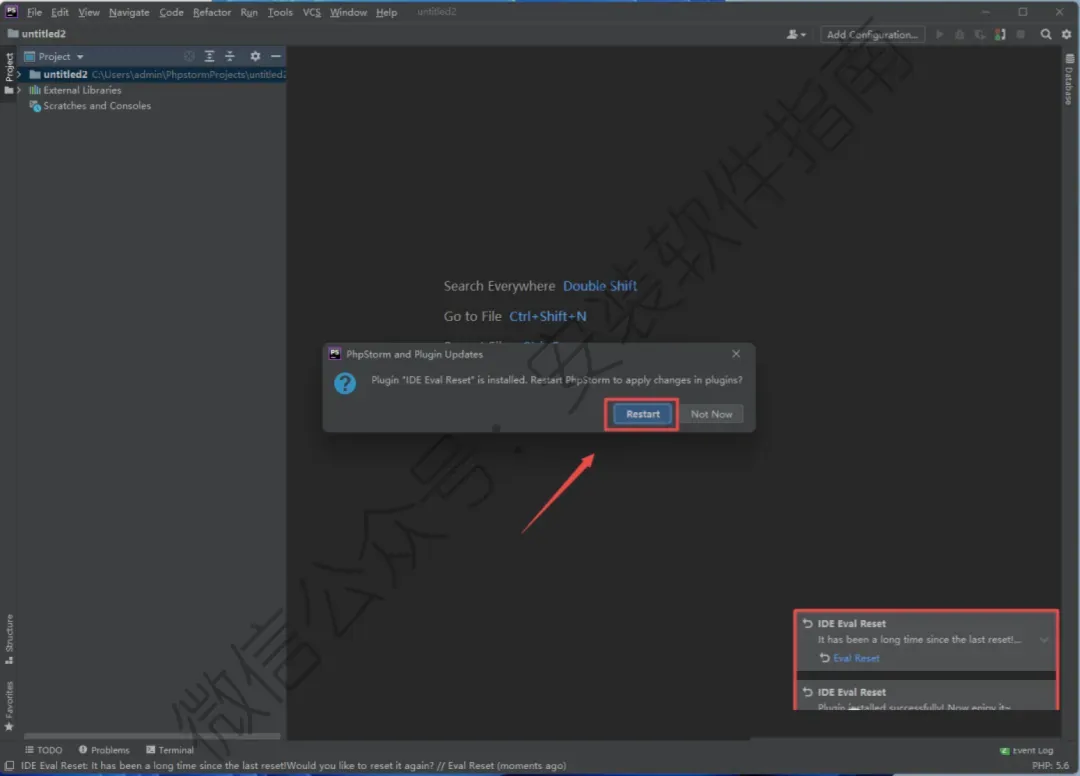The image size is (1080, 776).
Task: Open the Terminal tool window
Action: (x=170, y=750)
